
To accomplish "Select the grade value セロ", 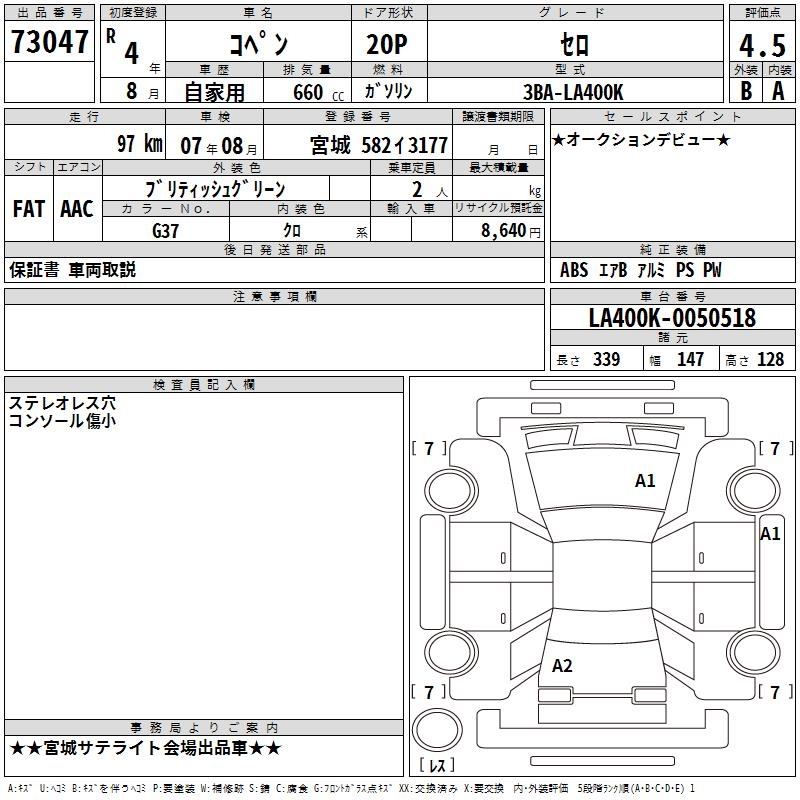I will tap(574, 44).
